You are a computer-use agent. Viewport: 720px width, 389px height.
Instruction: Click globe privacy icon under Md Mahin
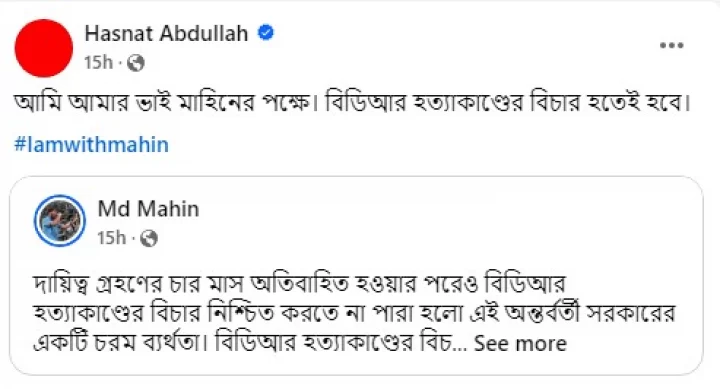[149, 238]
